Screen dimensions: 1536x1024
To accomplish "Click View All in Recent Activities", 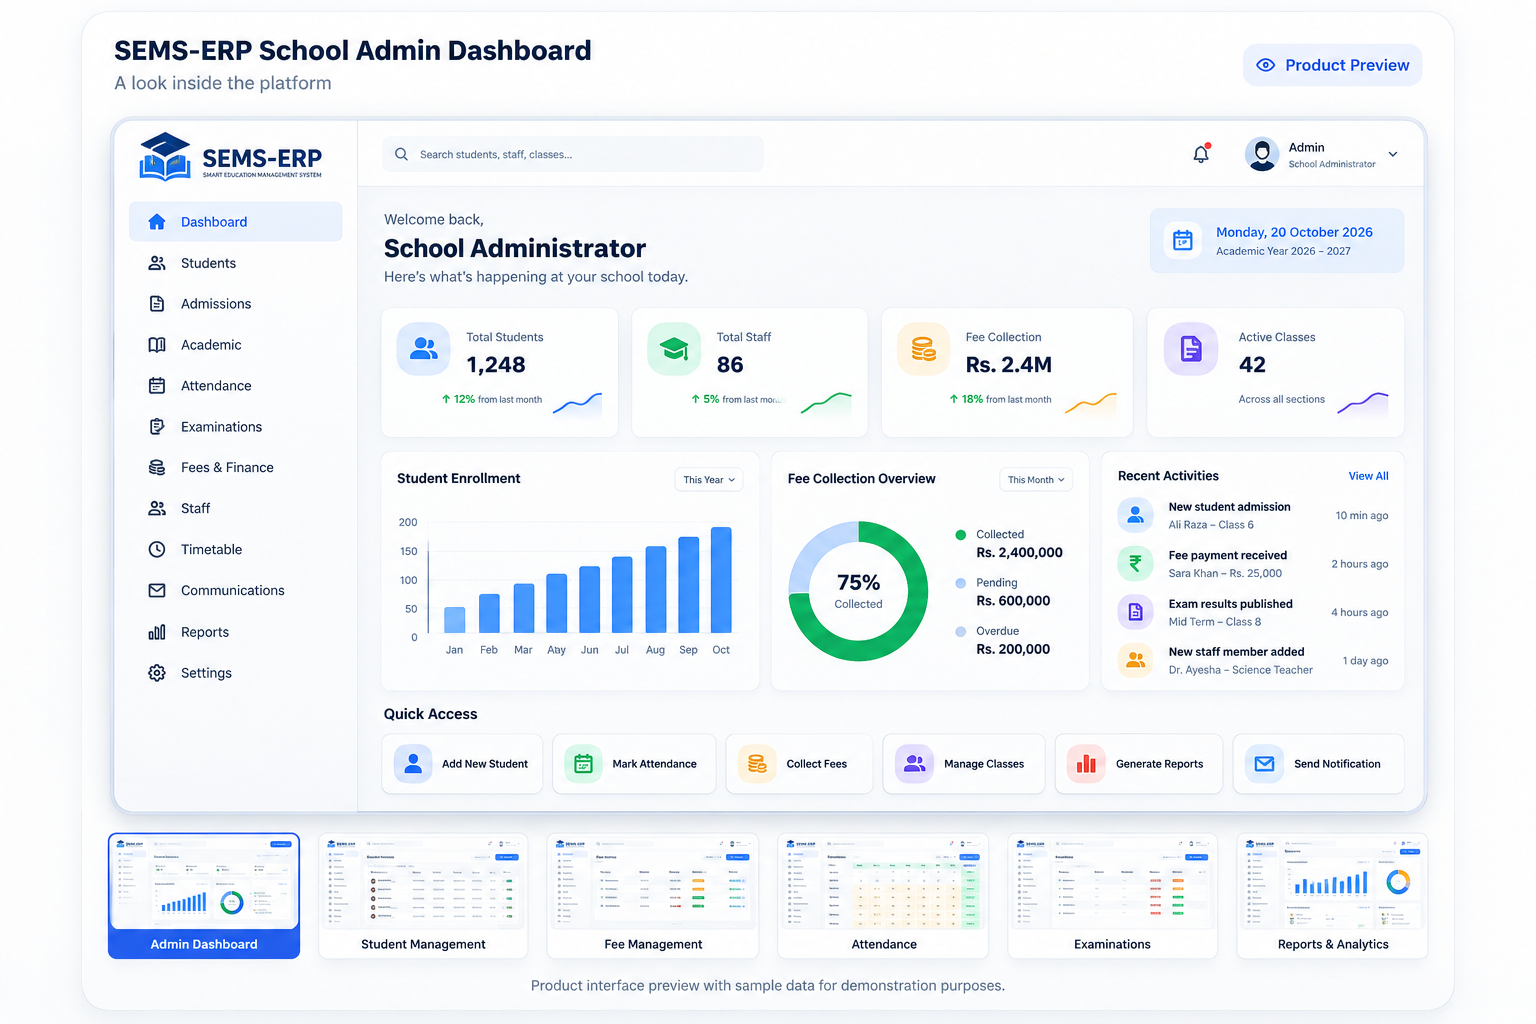I will [x=1368, y=476].
